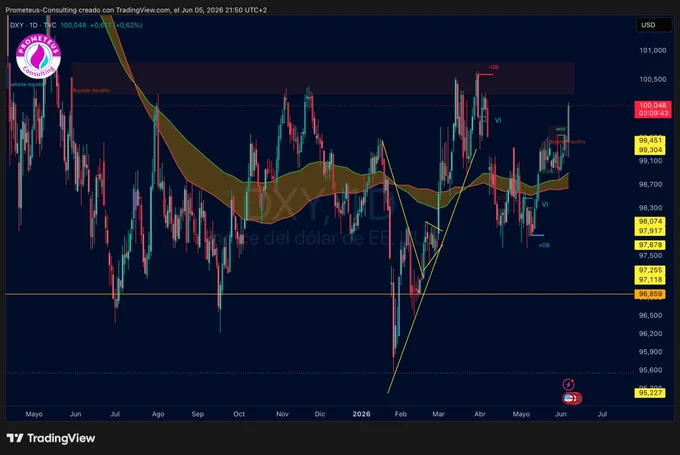Click the 100,500 price axis value
The image size is (680, 455).
click(x=653, y=79)
